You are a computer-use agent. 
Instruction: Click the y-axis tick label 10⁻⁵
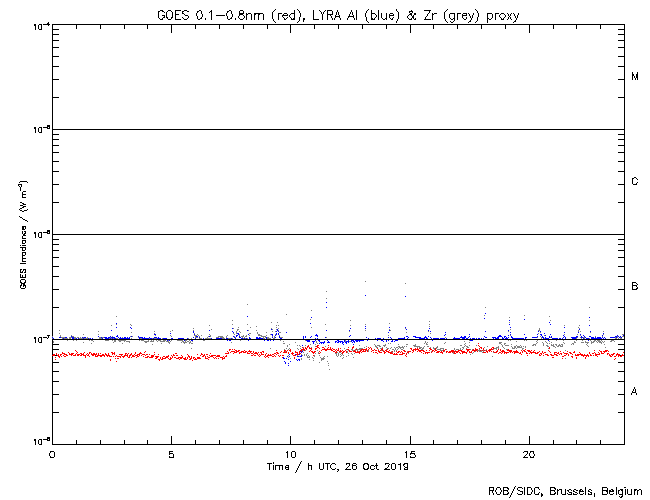click(40, 128)
